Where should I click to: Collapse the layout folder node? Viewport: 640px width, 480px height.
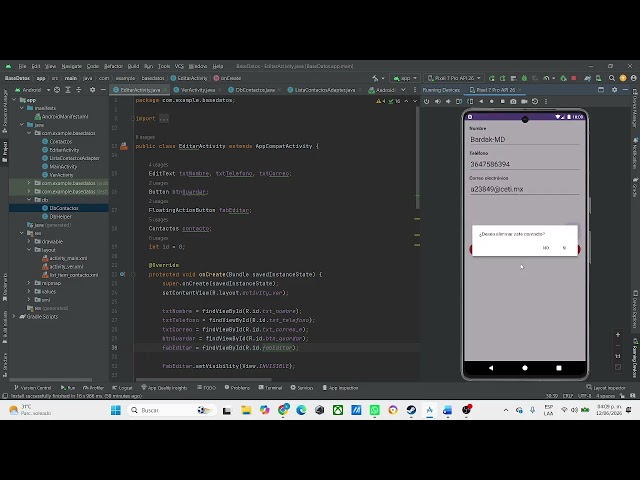click(x=29, y=249)
